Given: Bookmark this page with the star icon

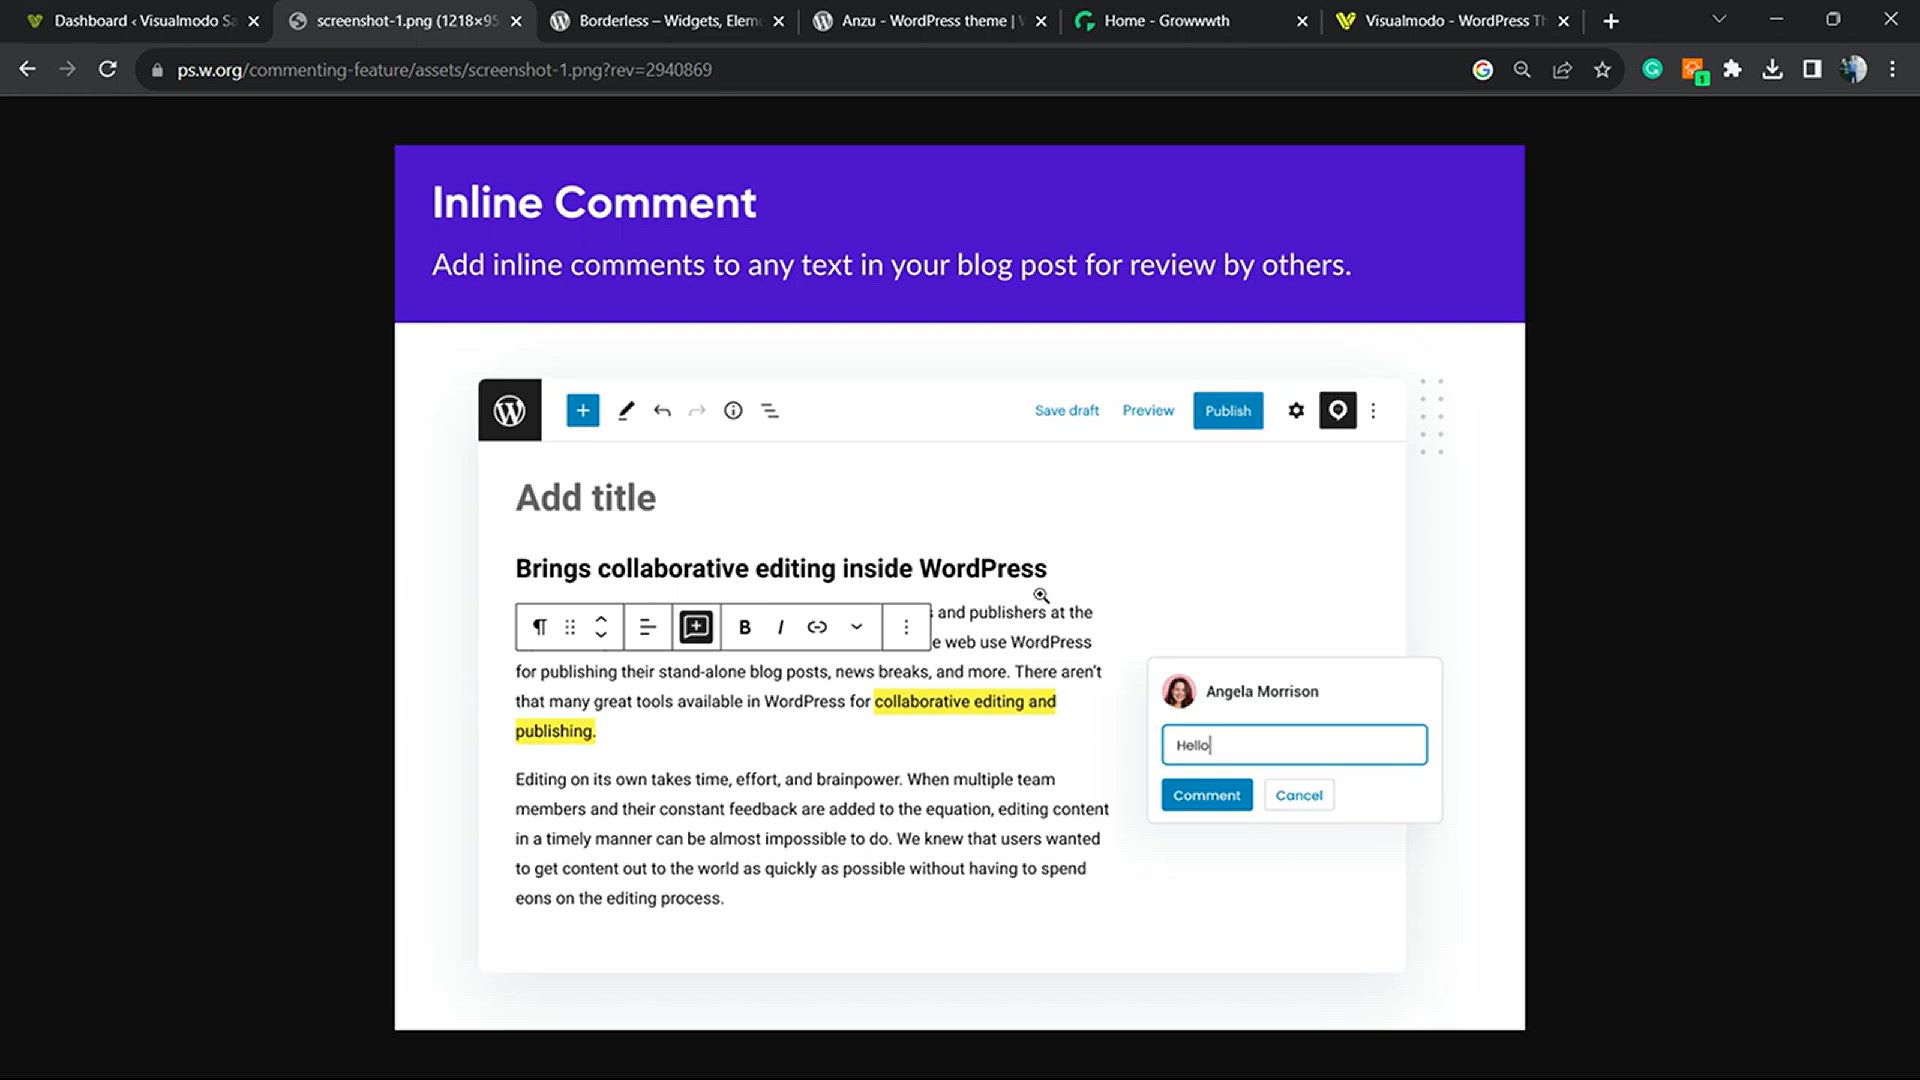Looking at the screenshot, I should (1602, 69).
